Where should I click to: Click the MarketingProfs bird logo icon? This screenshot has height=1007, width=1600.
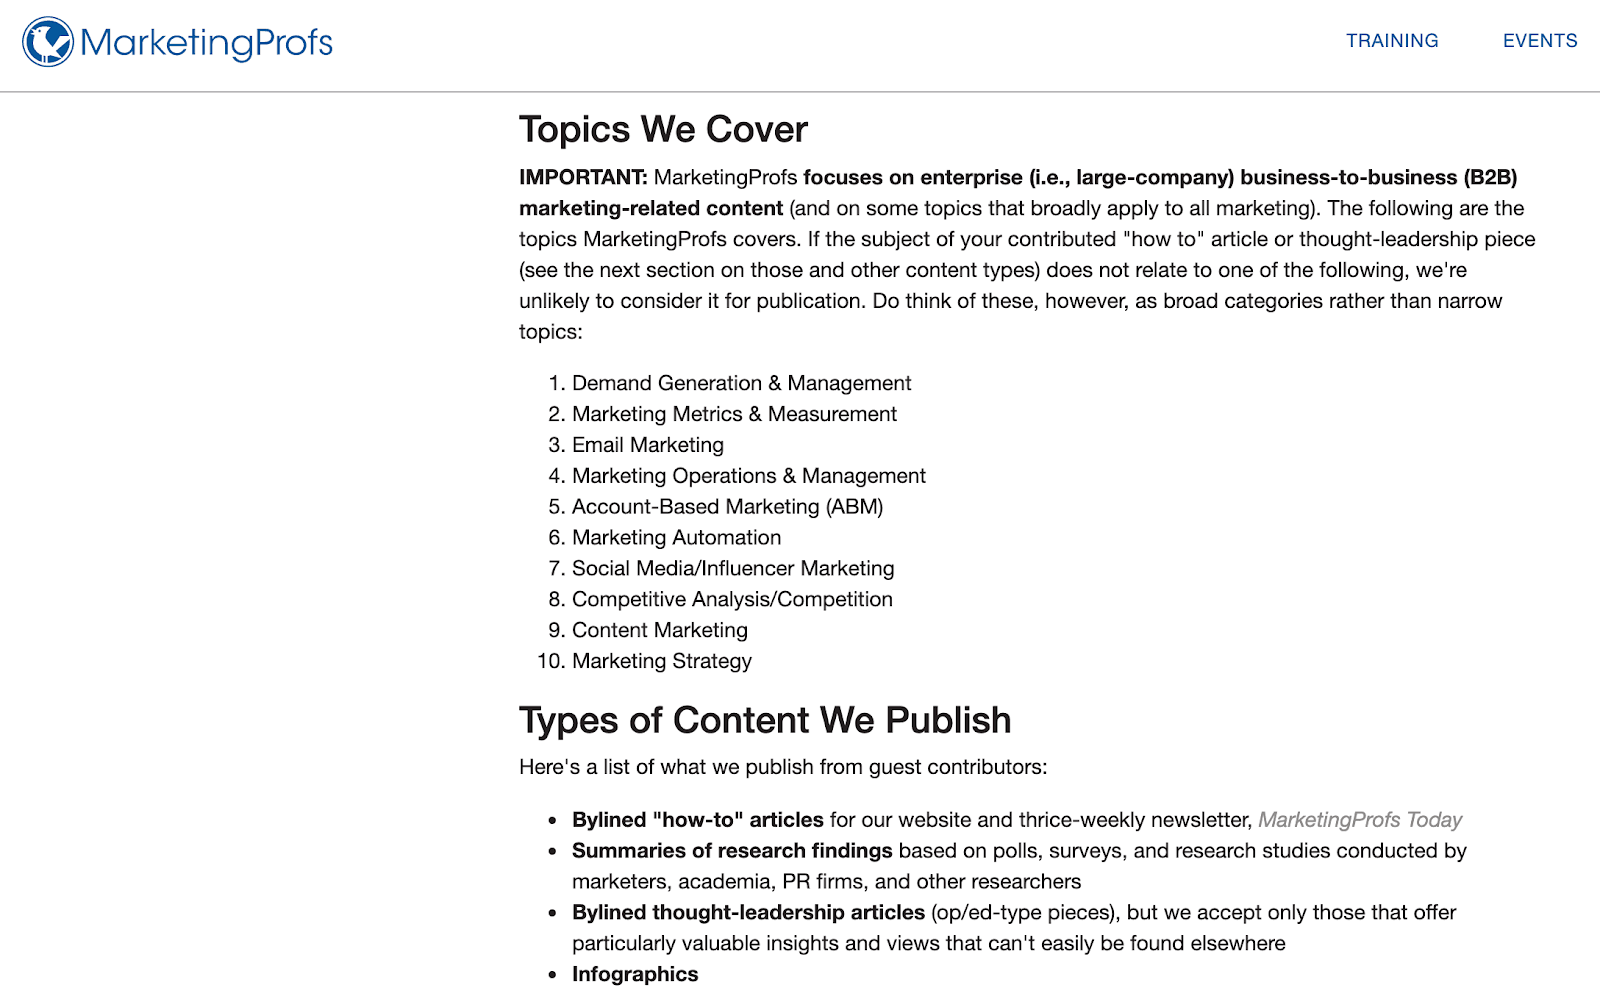(45, 42)
